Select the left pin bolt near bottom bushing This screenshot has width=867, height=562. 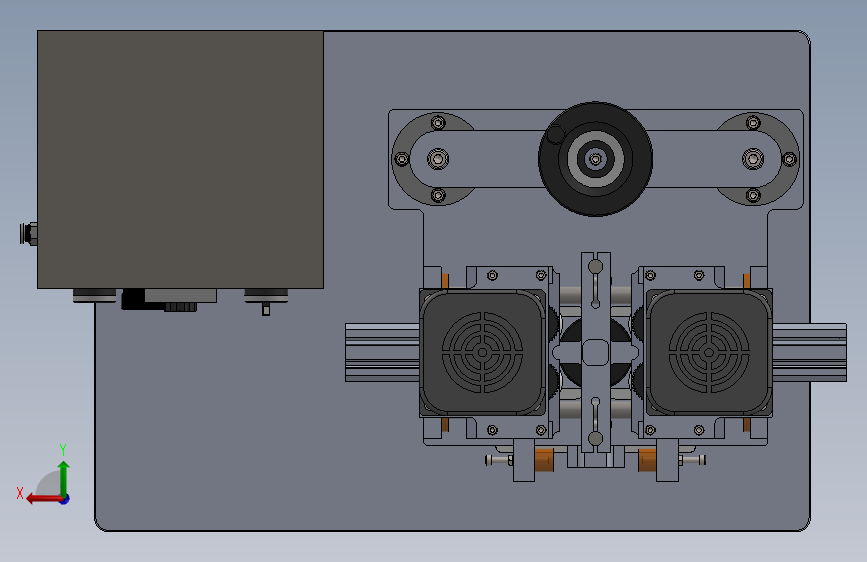click(x=499, y=460)
